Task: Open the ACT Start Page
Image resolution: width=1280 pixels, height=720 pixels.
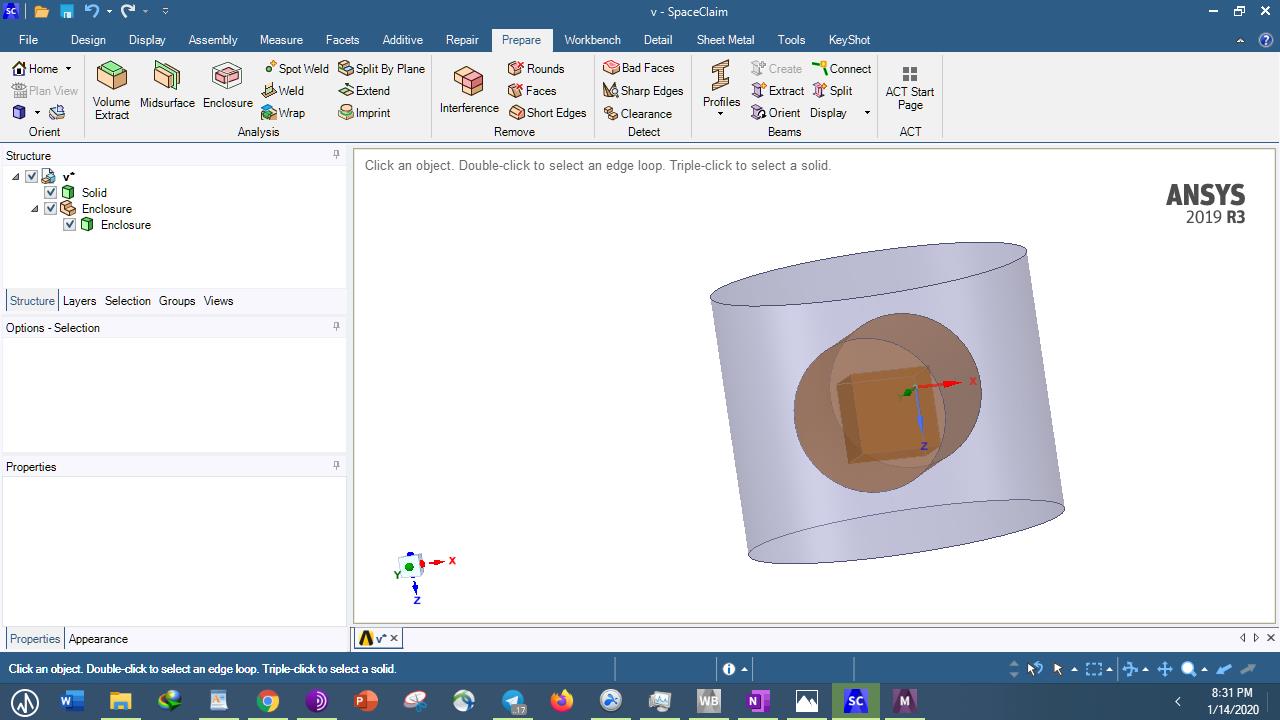Action: (x=910, y=88)
